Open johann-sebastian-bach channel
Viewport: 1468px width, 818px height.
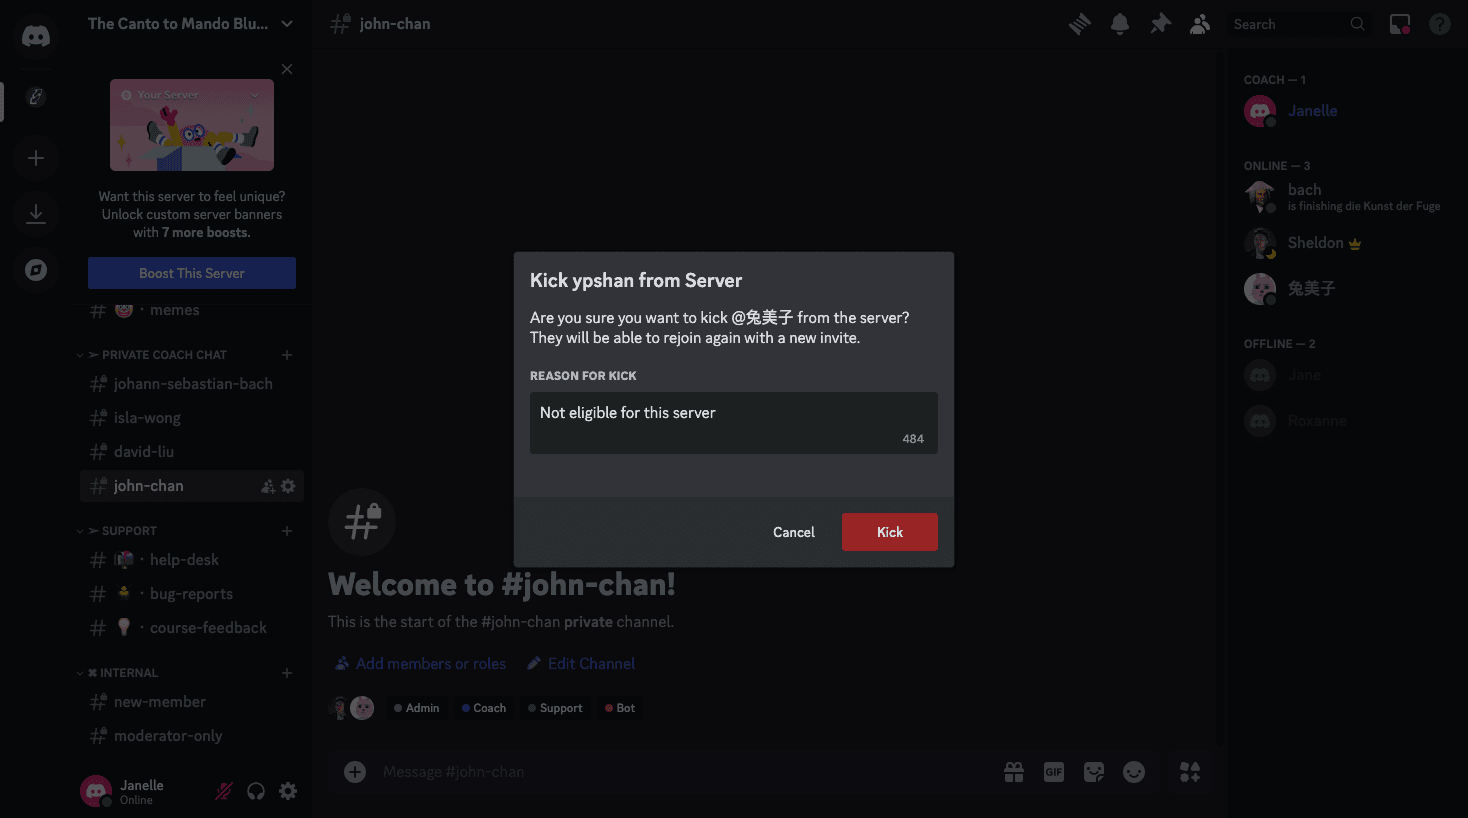click(x=191, y=384)
